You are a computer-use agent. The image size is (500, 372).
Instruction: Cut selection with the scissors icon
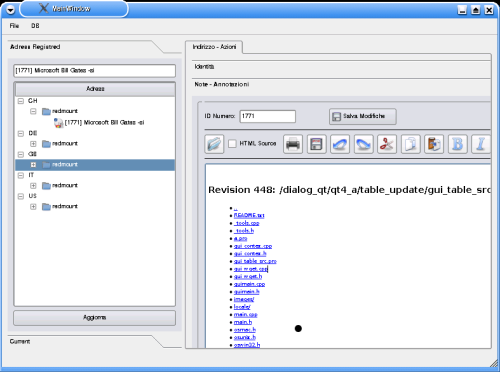point(387,144)
